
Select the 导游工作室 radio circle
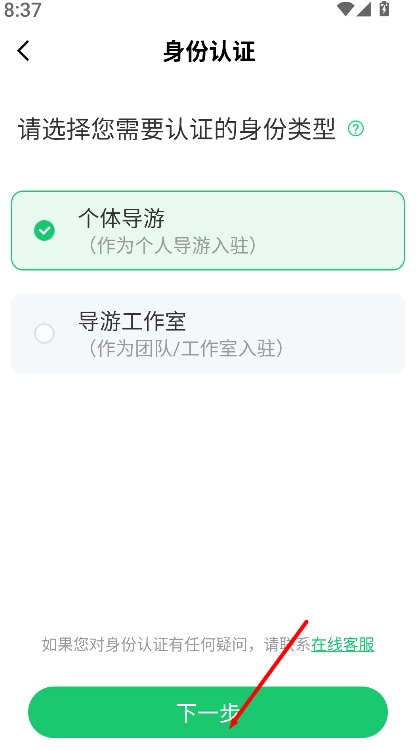pyautogui.click(x=44, y=333)
